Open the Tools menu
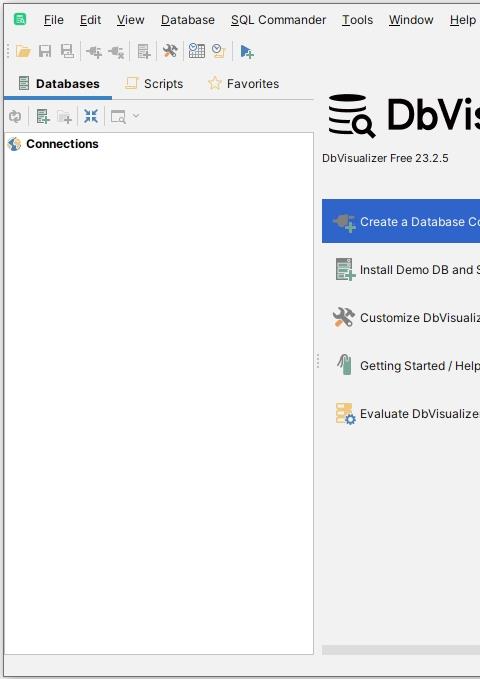Image resolution: width=480 pixels, height=679 pixels. pyautogui.click(x=357, y=20)
